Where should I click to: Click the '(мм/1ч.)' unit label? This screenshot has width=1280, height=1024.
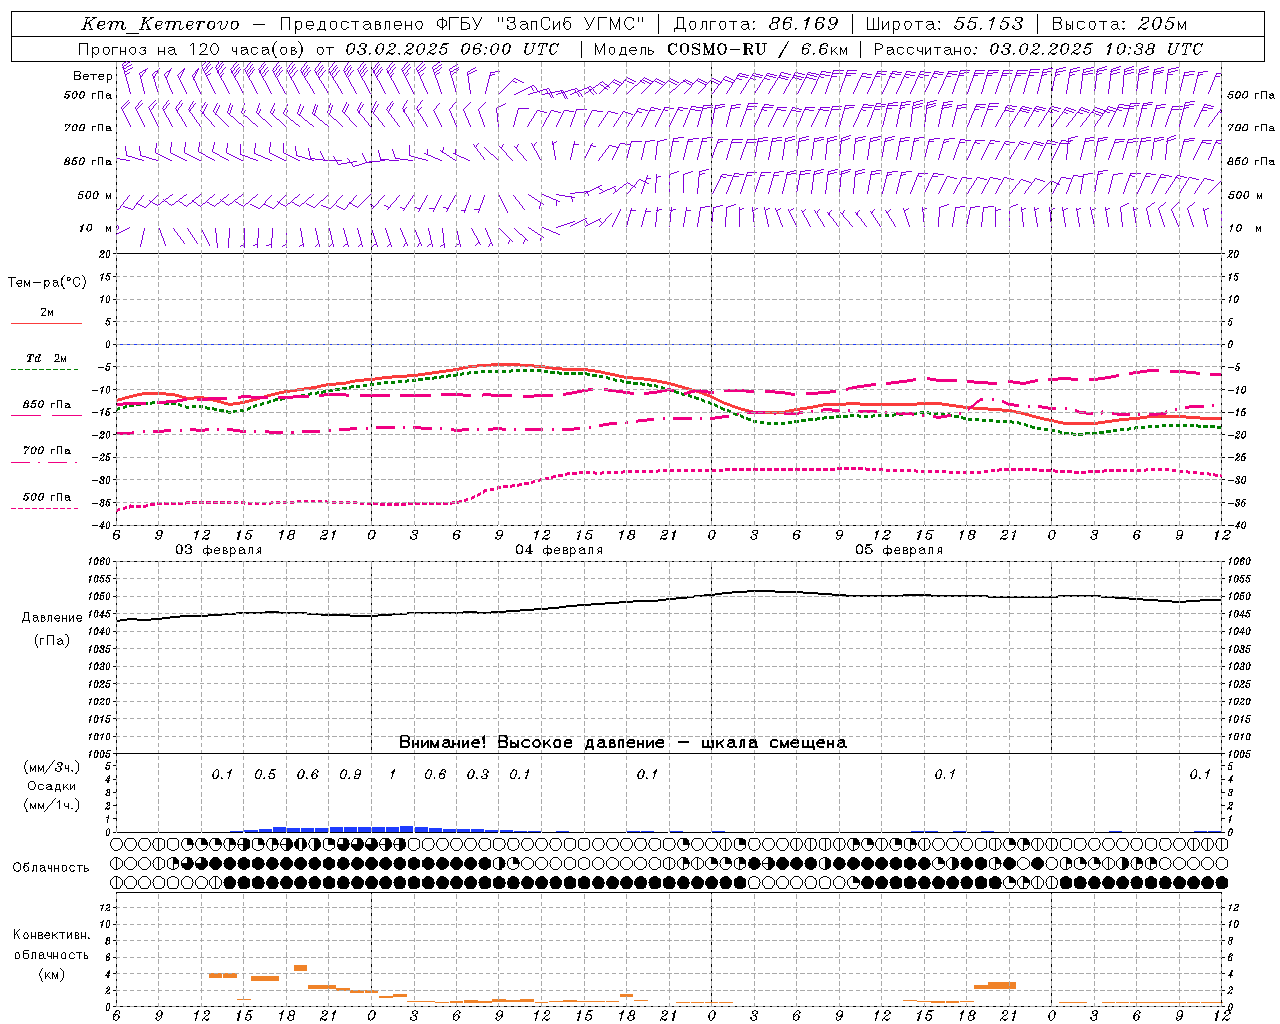click(x=52, y=805)
